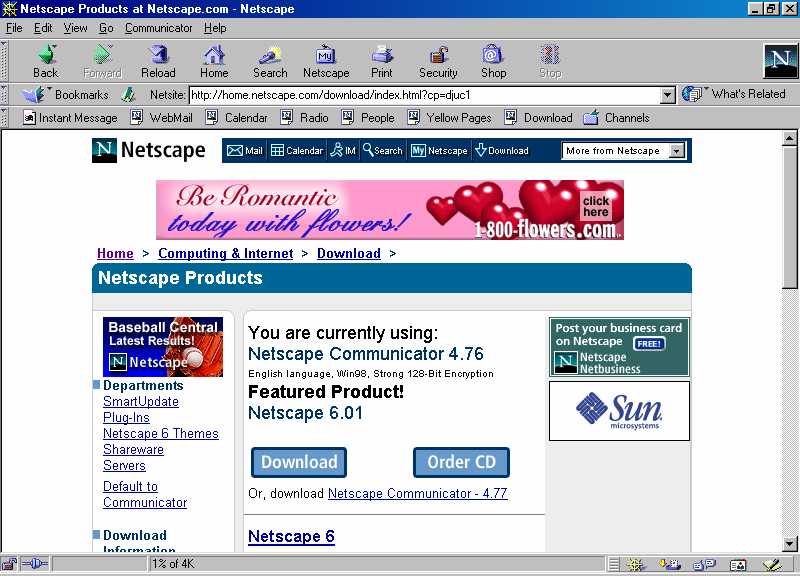Viewport: 800px width, 576px height.
Task: Click the Netscape Netbusiness business card ad
Action: point(619,347)
